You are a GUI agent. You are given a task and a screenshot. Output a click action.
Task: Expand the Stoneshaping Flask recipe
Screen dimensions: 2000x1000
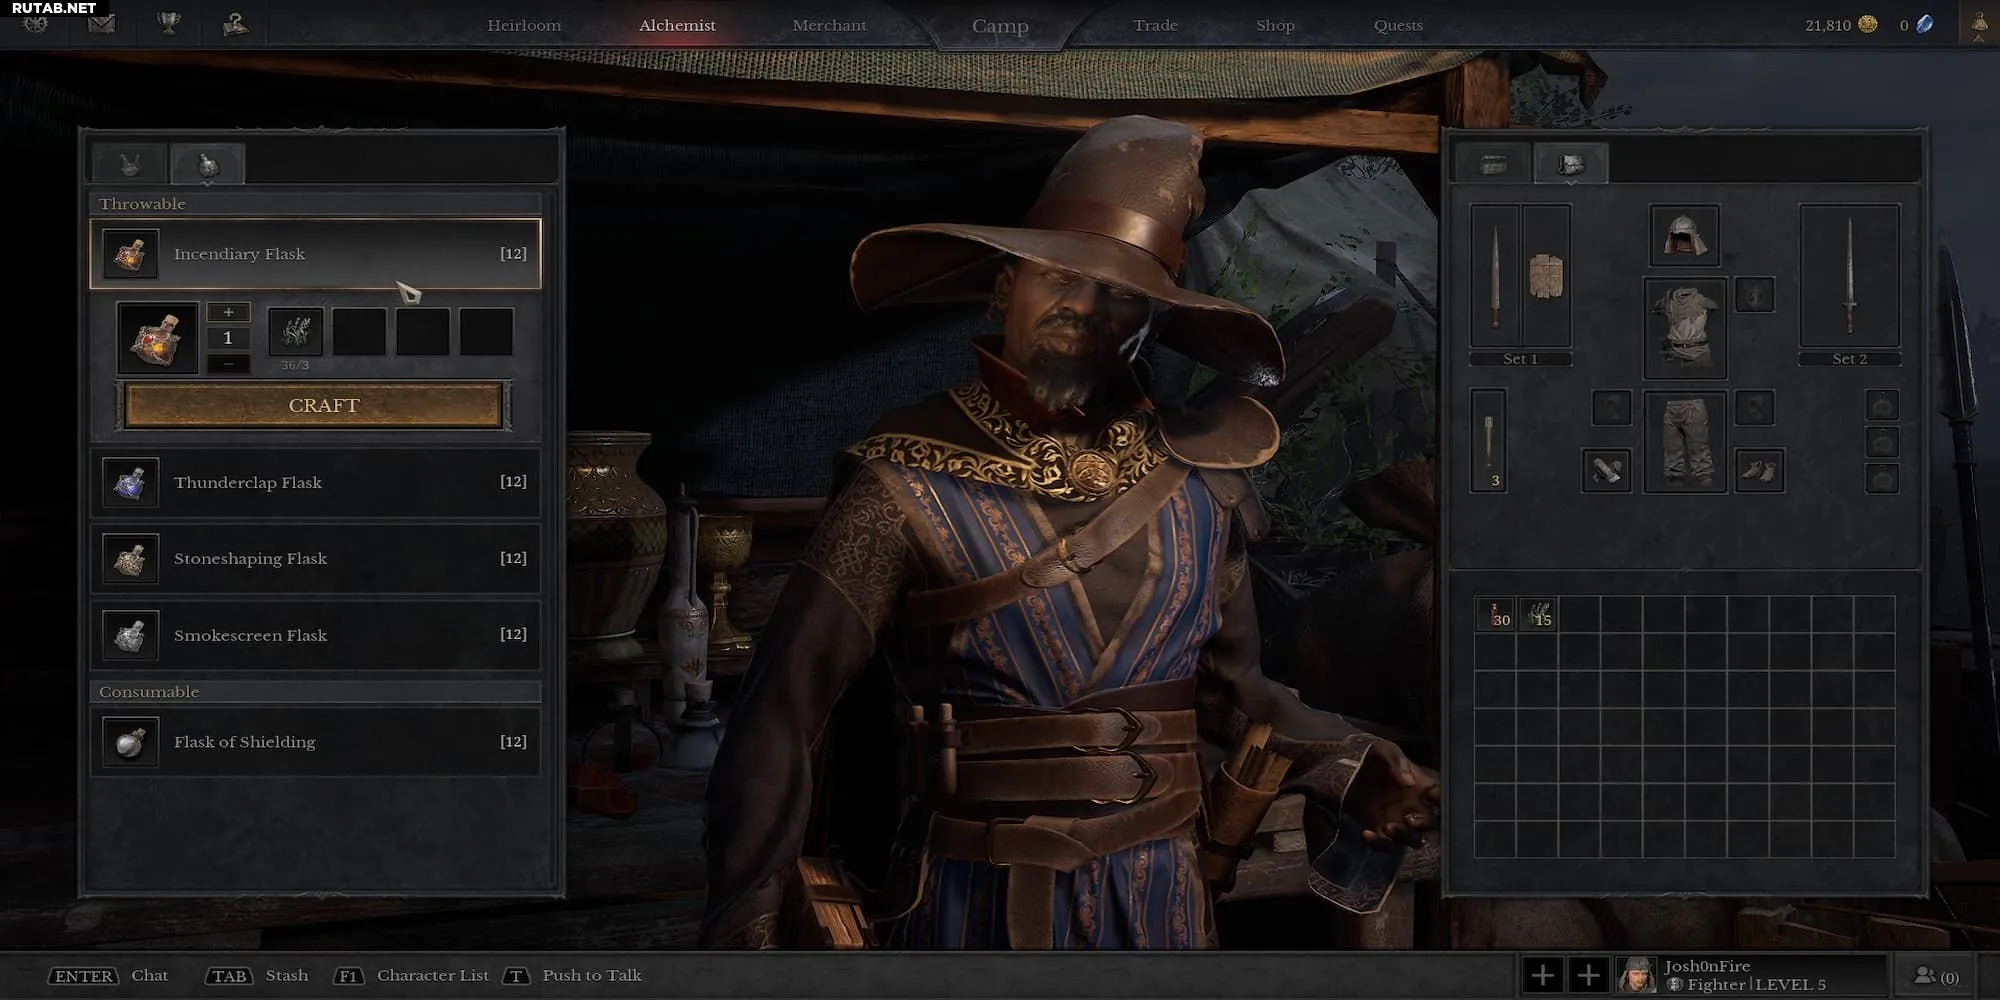315,558
